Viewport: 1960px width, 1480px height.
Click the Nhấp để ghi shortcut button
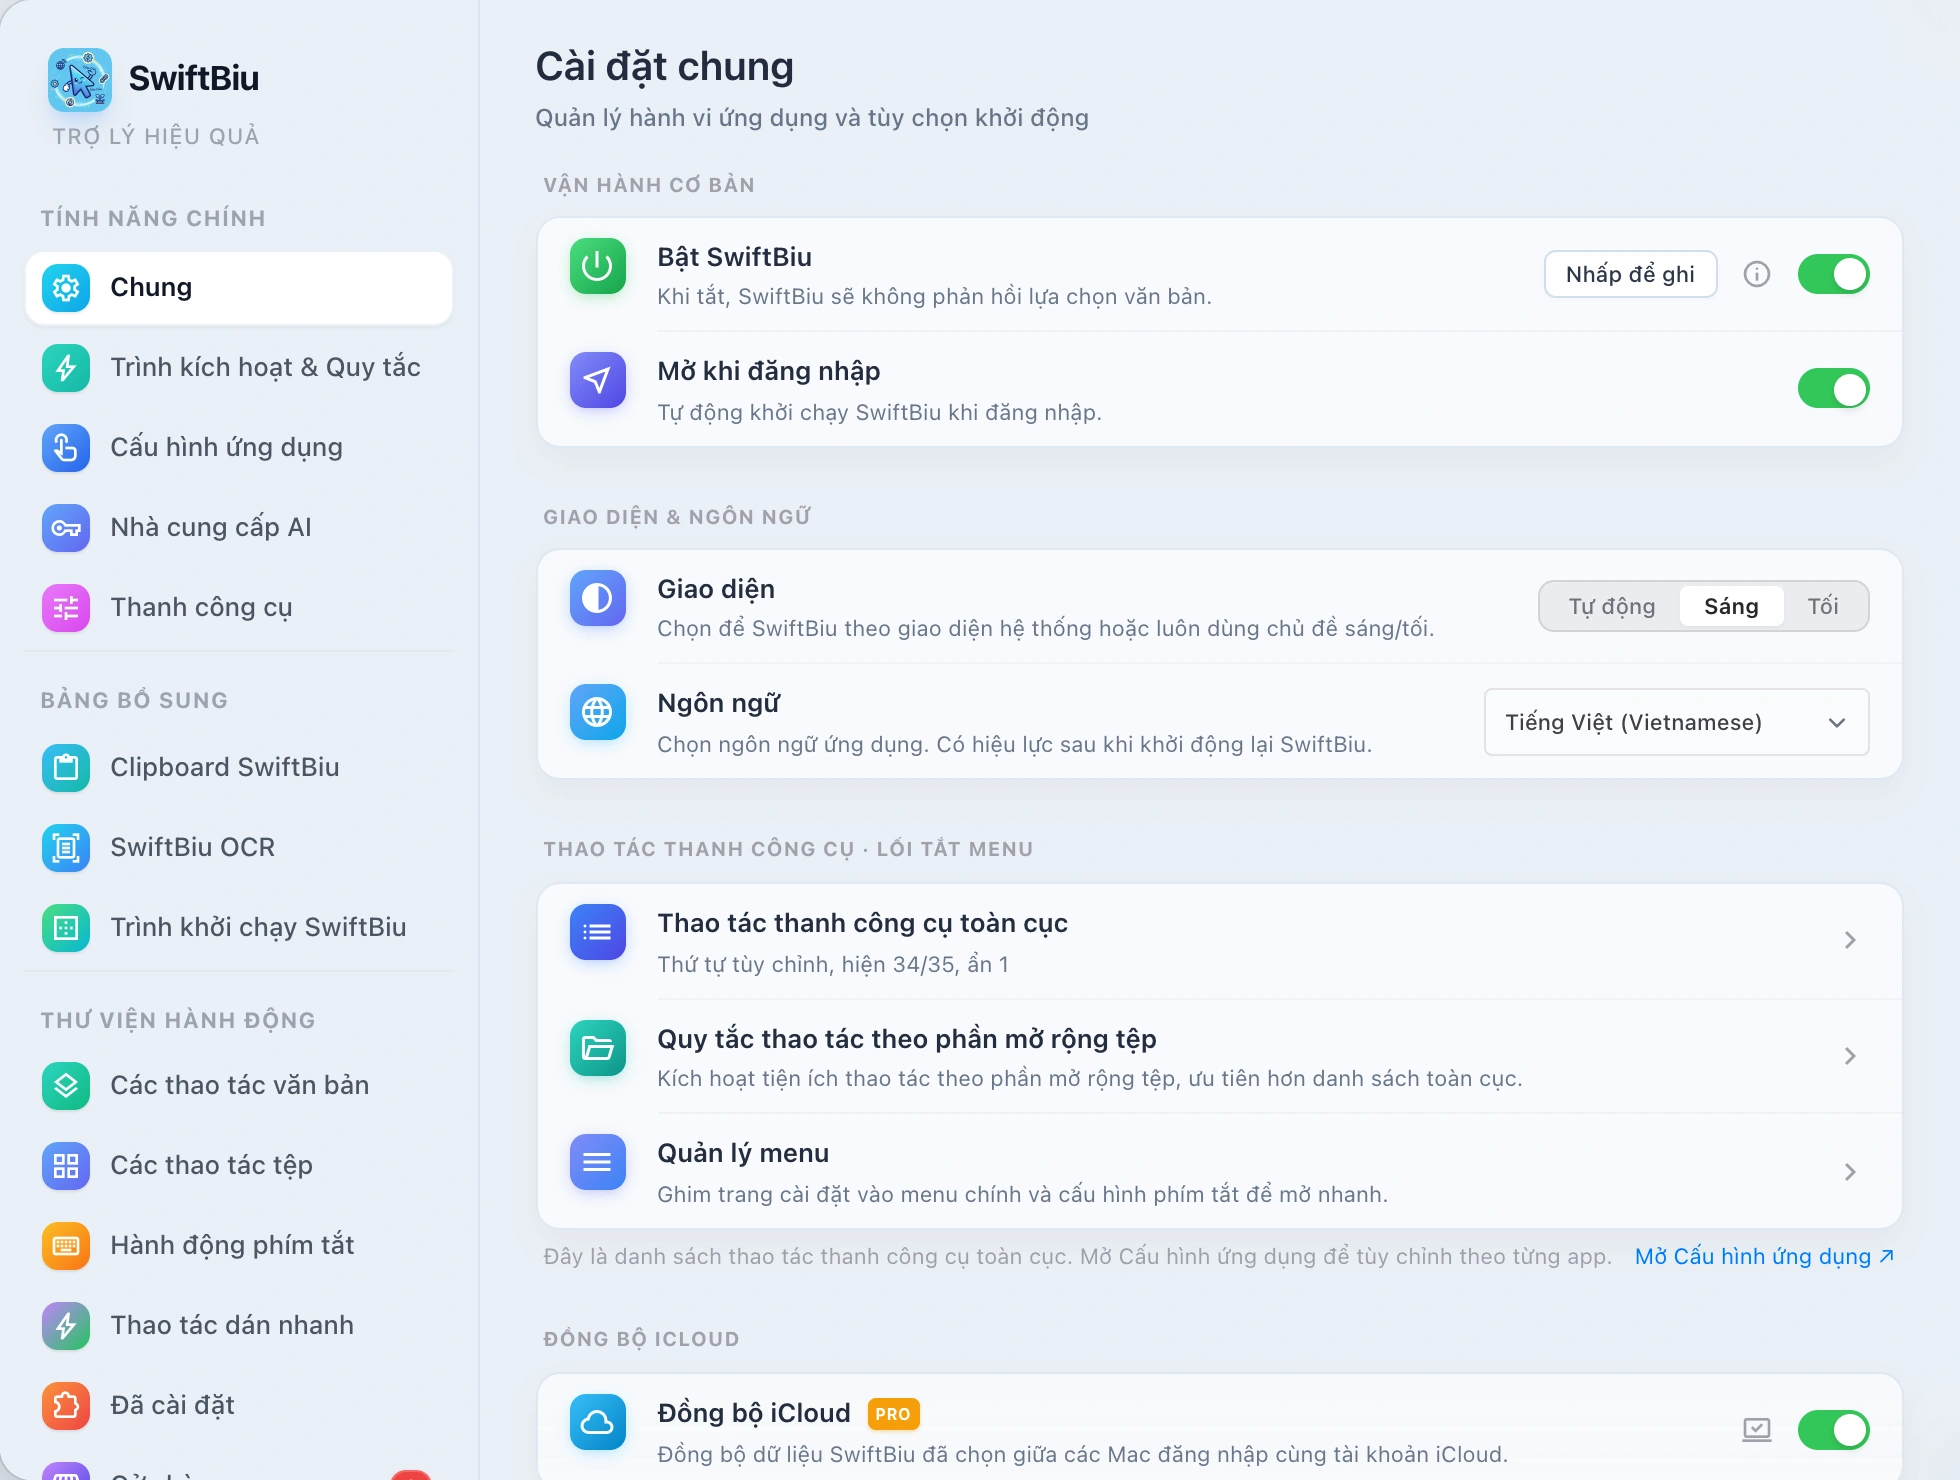1631,274
